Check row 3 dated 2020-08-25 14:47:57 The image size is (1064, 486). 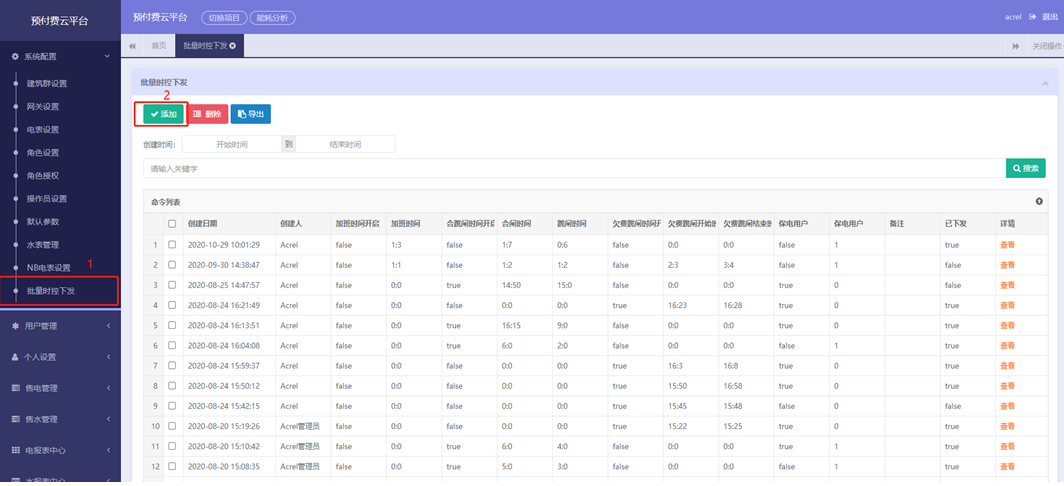click(172, 285)
